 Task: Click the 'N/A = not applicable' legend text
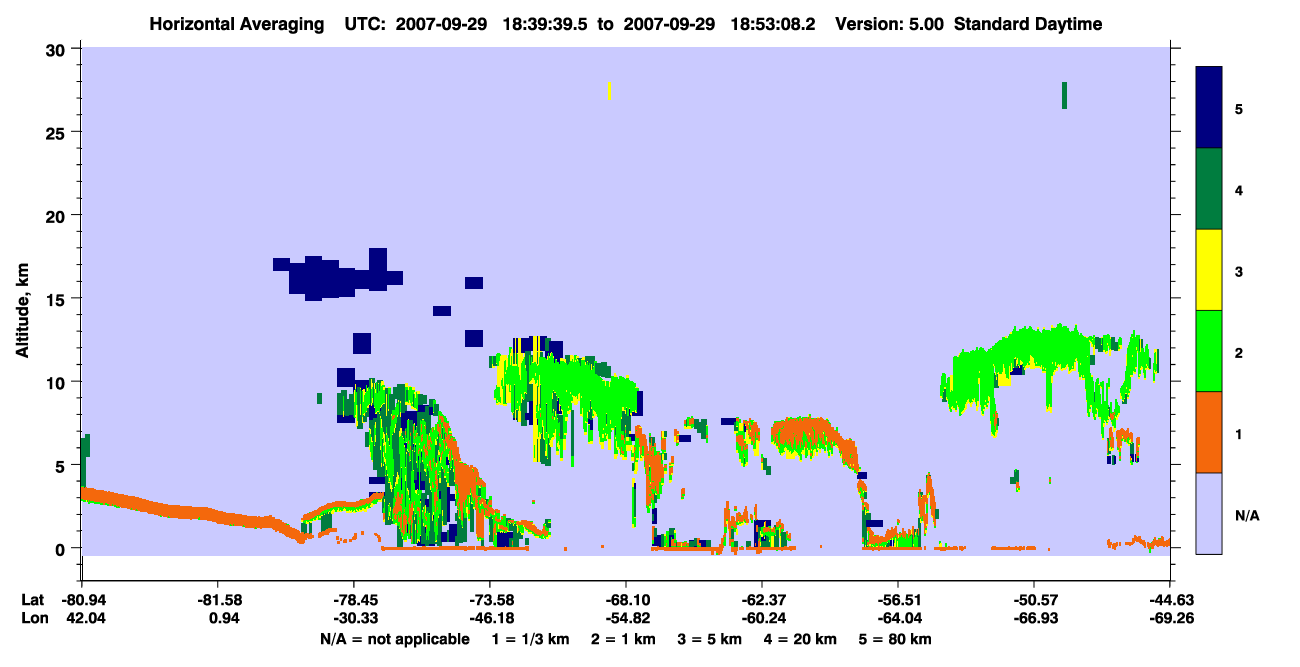[x=394, y=639]
